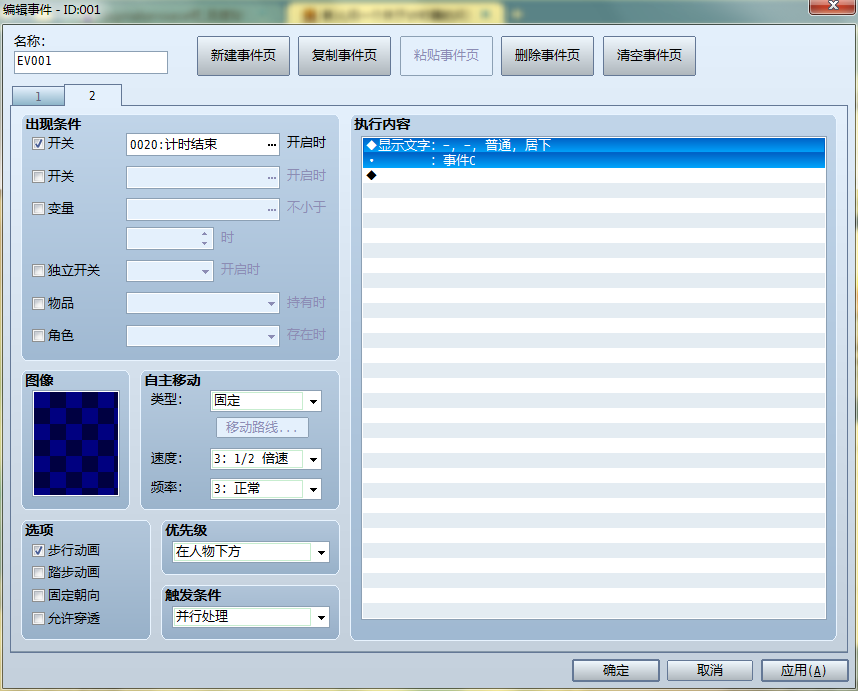Viewport: 858px width, 691px height.
Task: Switch to event page tab 1
Action: [38, 96]
